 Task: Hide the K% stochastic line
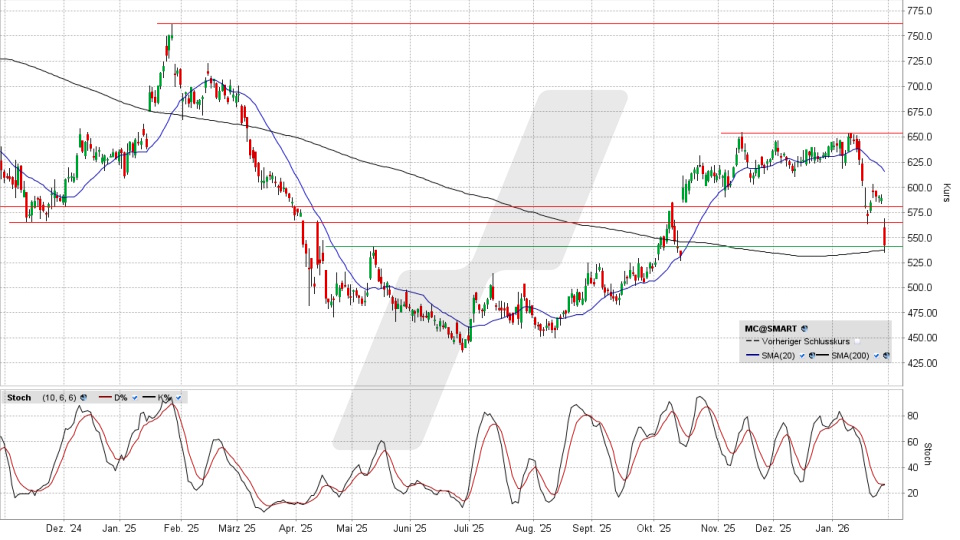click(x=178, y=398)
